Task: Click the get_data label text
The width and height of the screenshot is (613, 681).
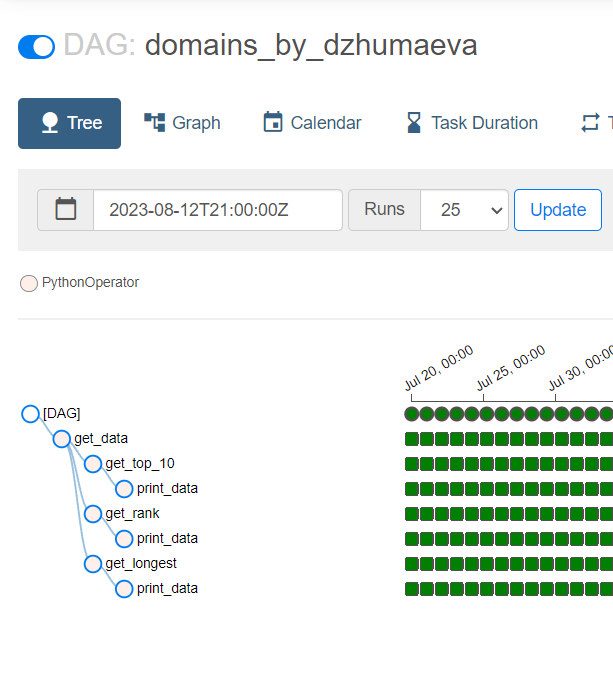Action: pyautogui.click(x=101, y=438)
